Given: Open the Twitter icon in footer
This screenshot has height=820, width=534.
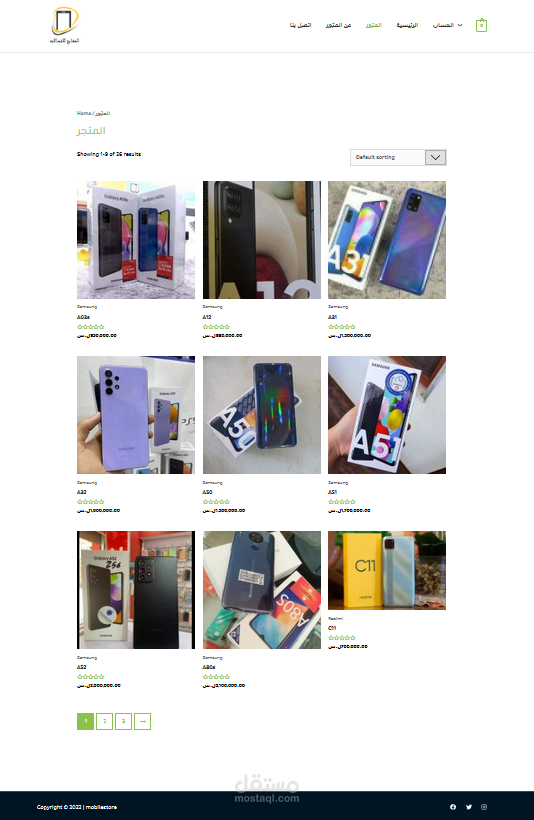Looking at the screenshot, I should tap(469, 807).
